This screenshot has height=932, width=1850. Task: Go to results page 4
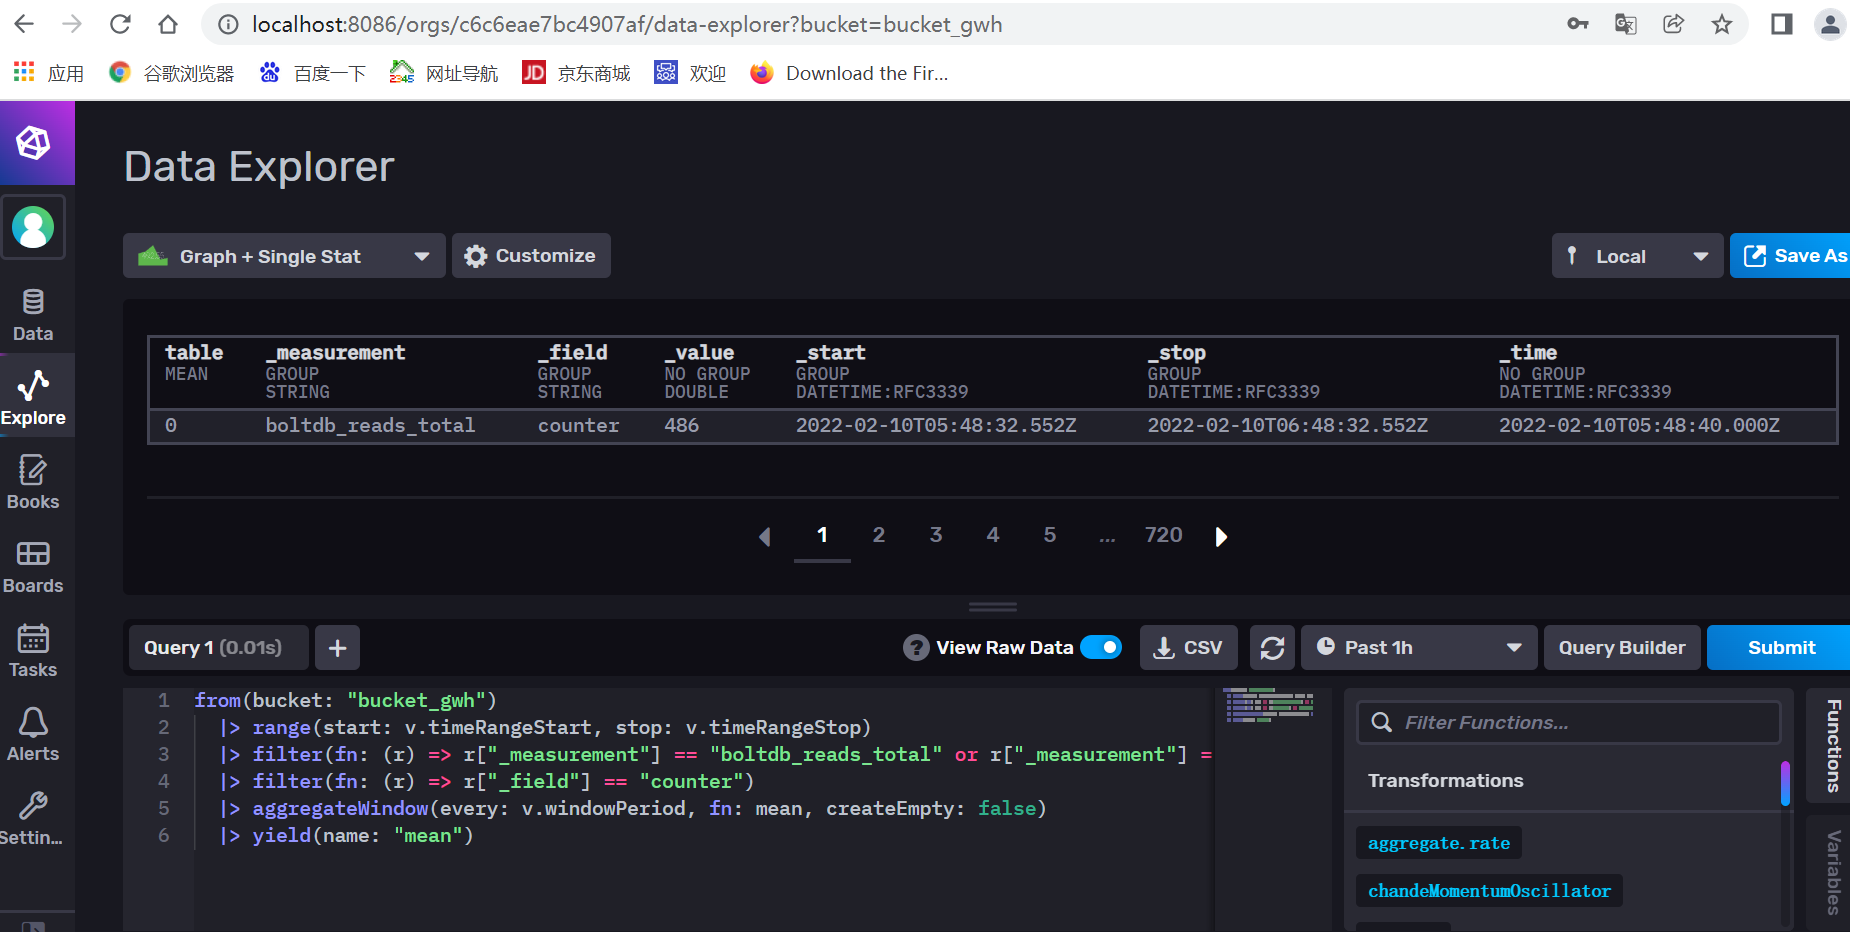tap(993, 535)
